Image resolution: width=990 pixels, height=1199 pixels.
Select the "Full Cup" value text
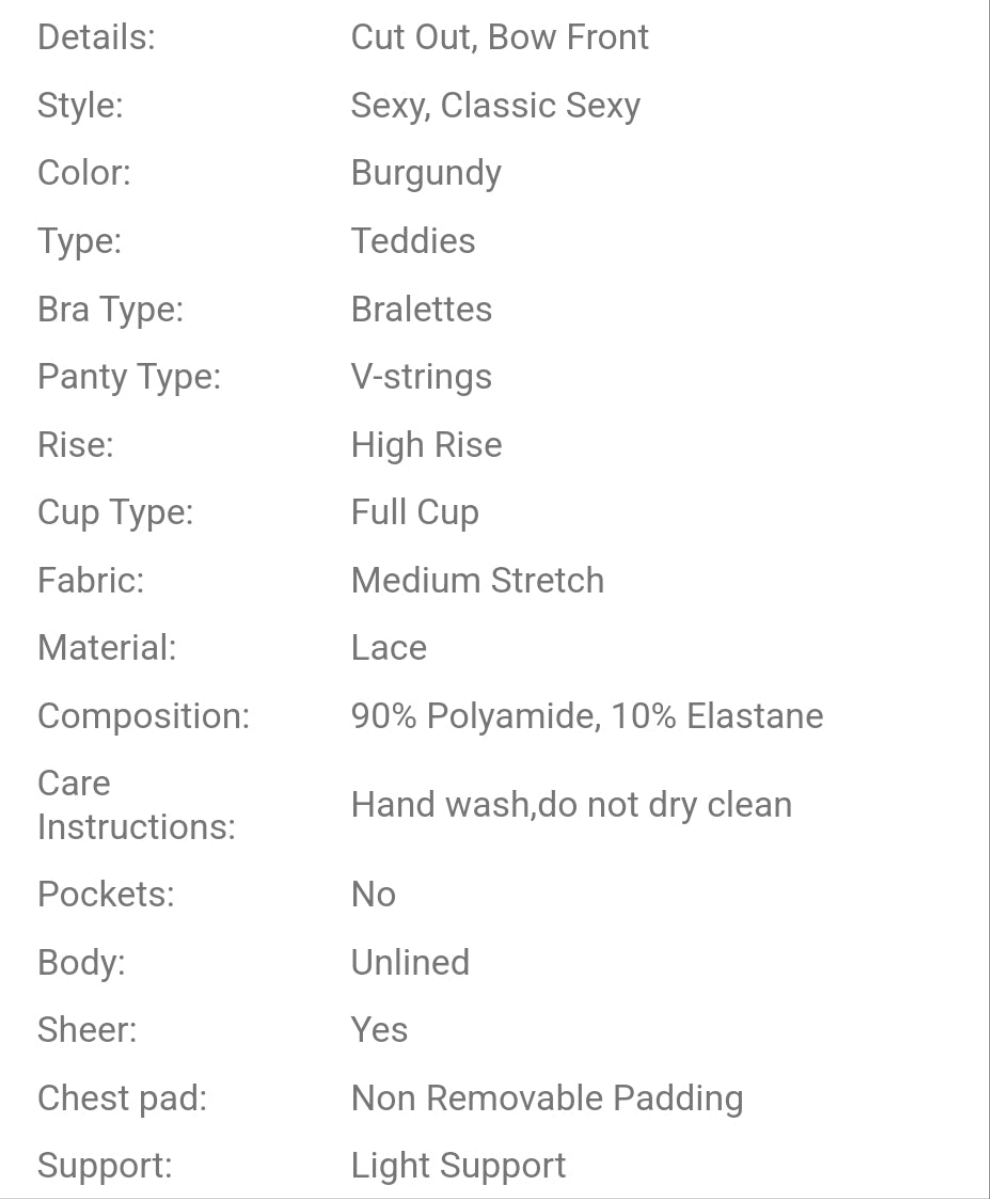click(x=415, y=513)
